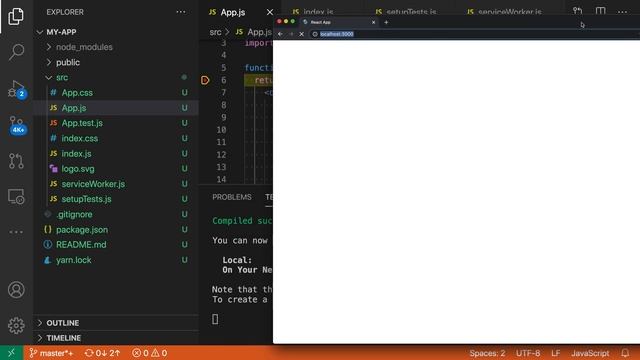Close the App.js editor tab
640x360 pixels.
tap(269, 12)
